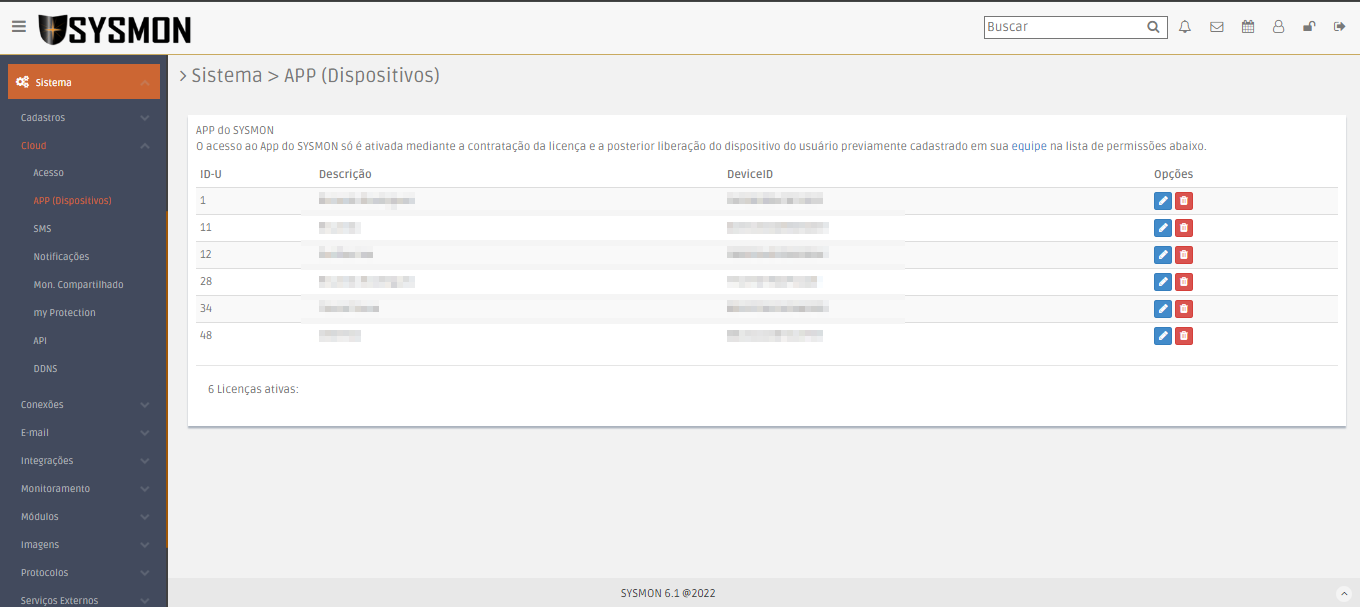Toggle the hamburger sidebar menu
This screenshot has height=607, width=1360.
(19, 27)
